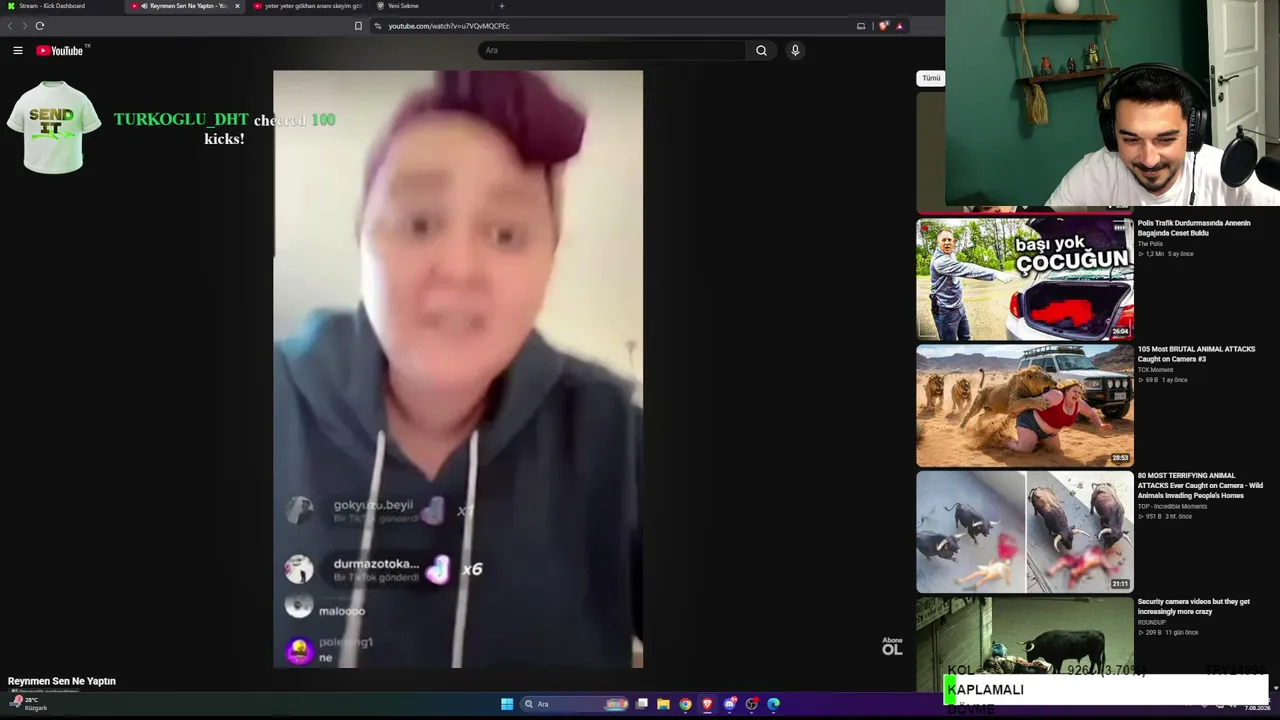1280x720 pixels.
Task: Open Google Chrome from the taskbar
Action: pyautogui.click(x=685, y=704)
